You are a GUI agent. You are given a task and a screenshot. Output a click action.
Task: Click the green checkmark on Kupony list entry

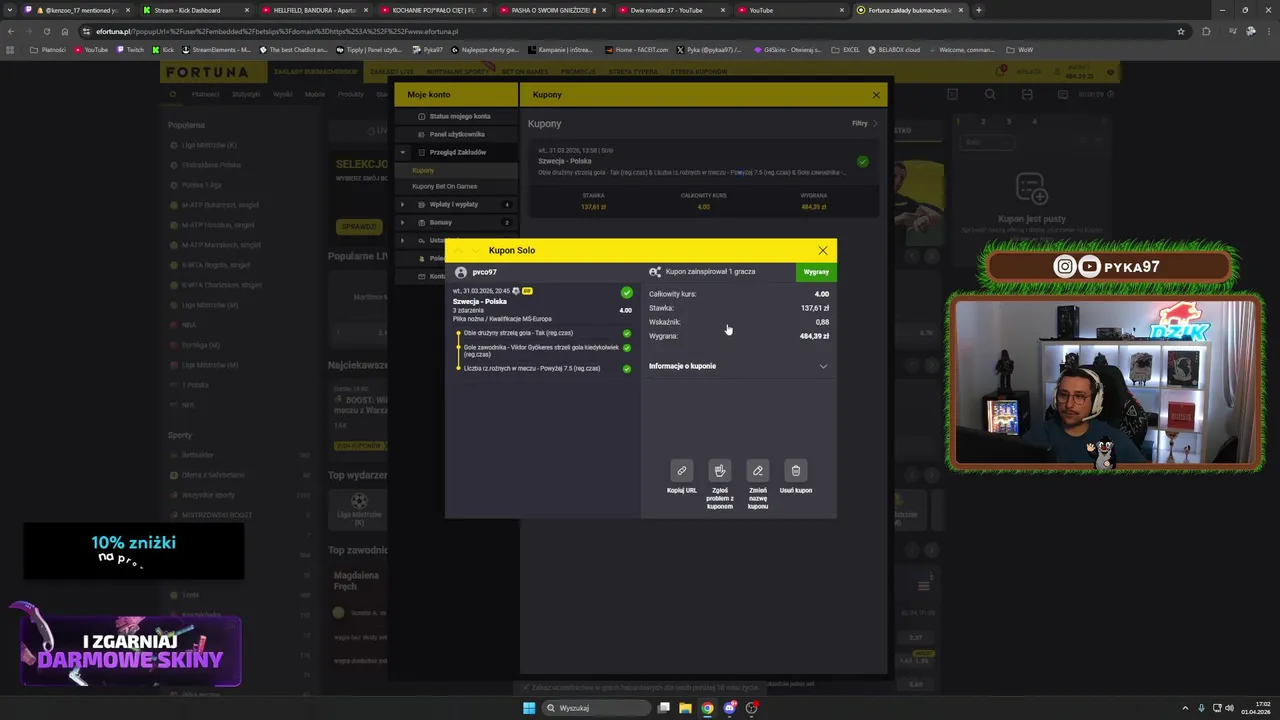pos(863,161)
